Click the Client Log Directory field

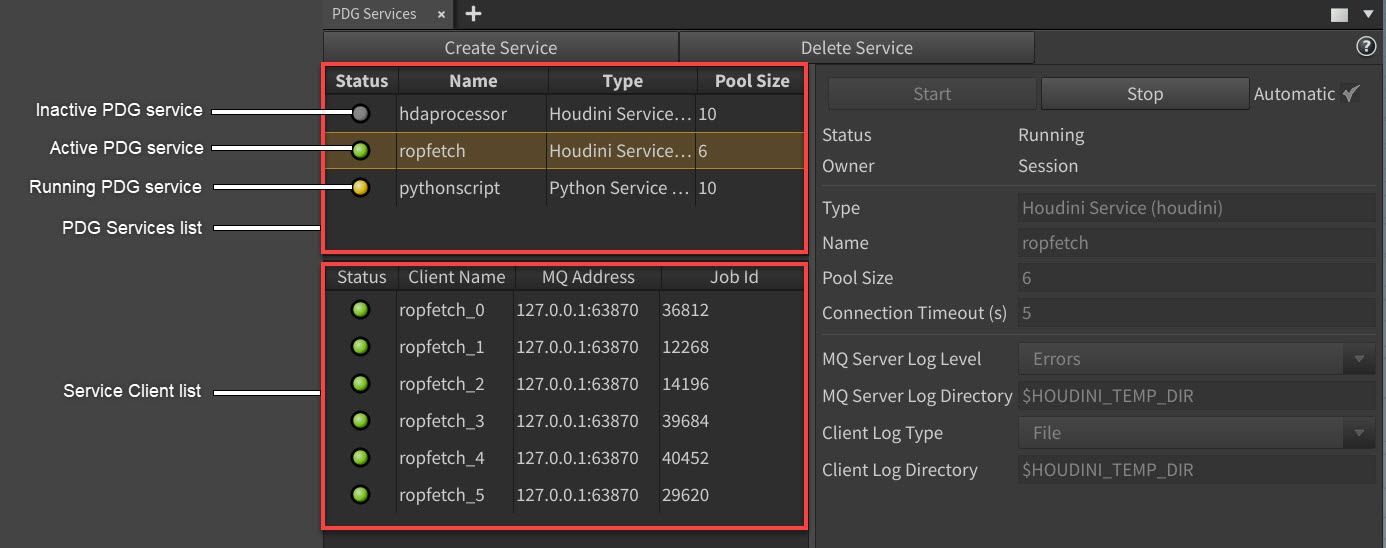pyautogui.click(x=1196, y=470)
